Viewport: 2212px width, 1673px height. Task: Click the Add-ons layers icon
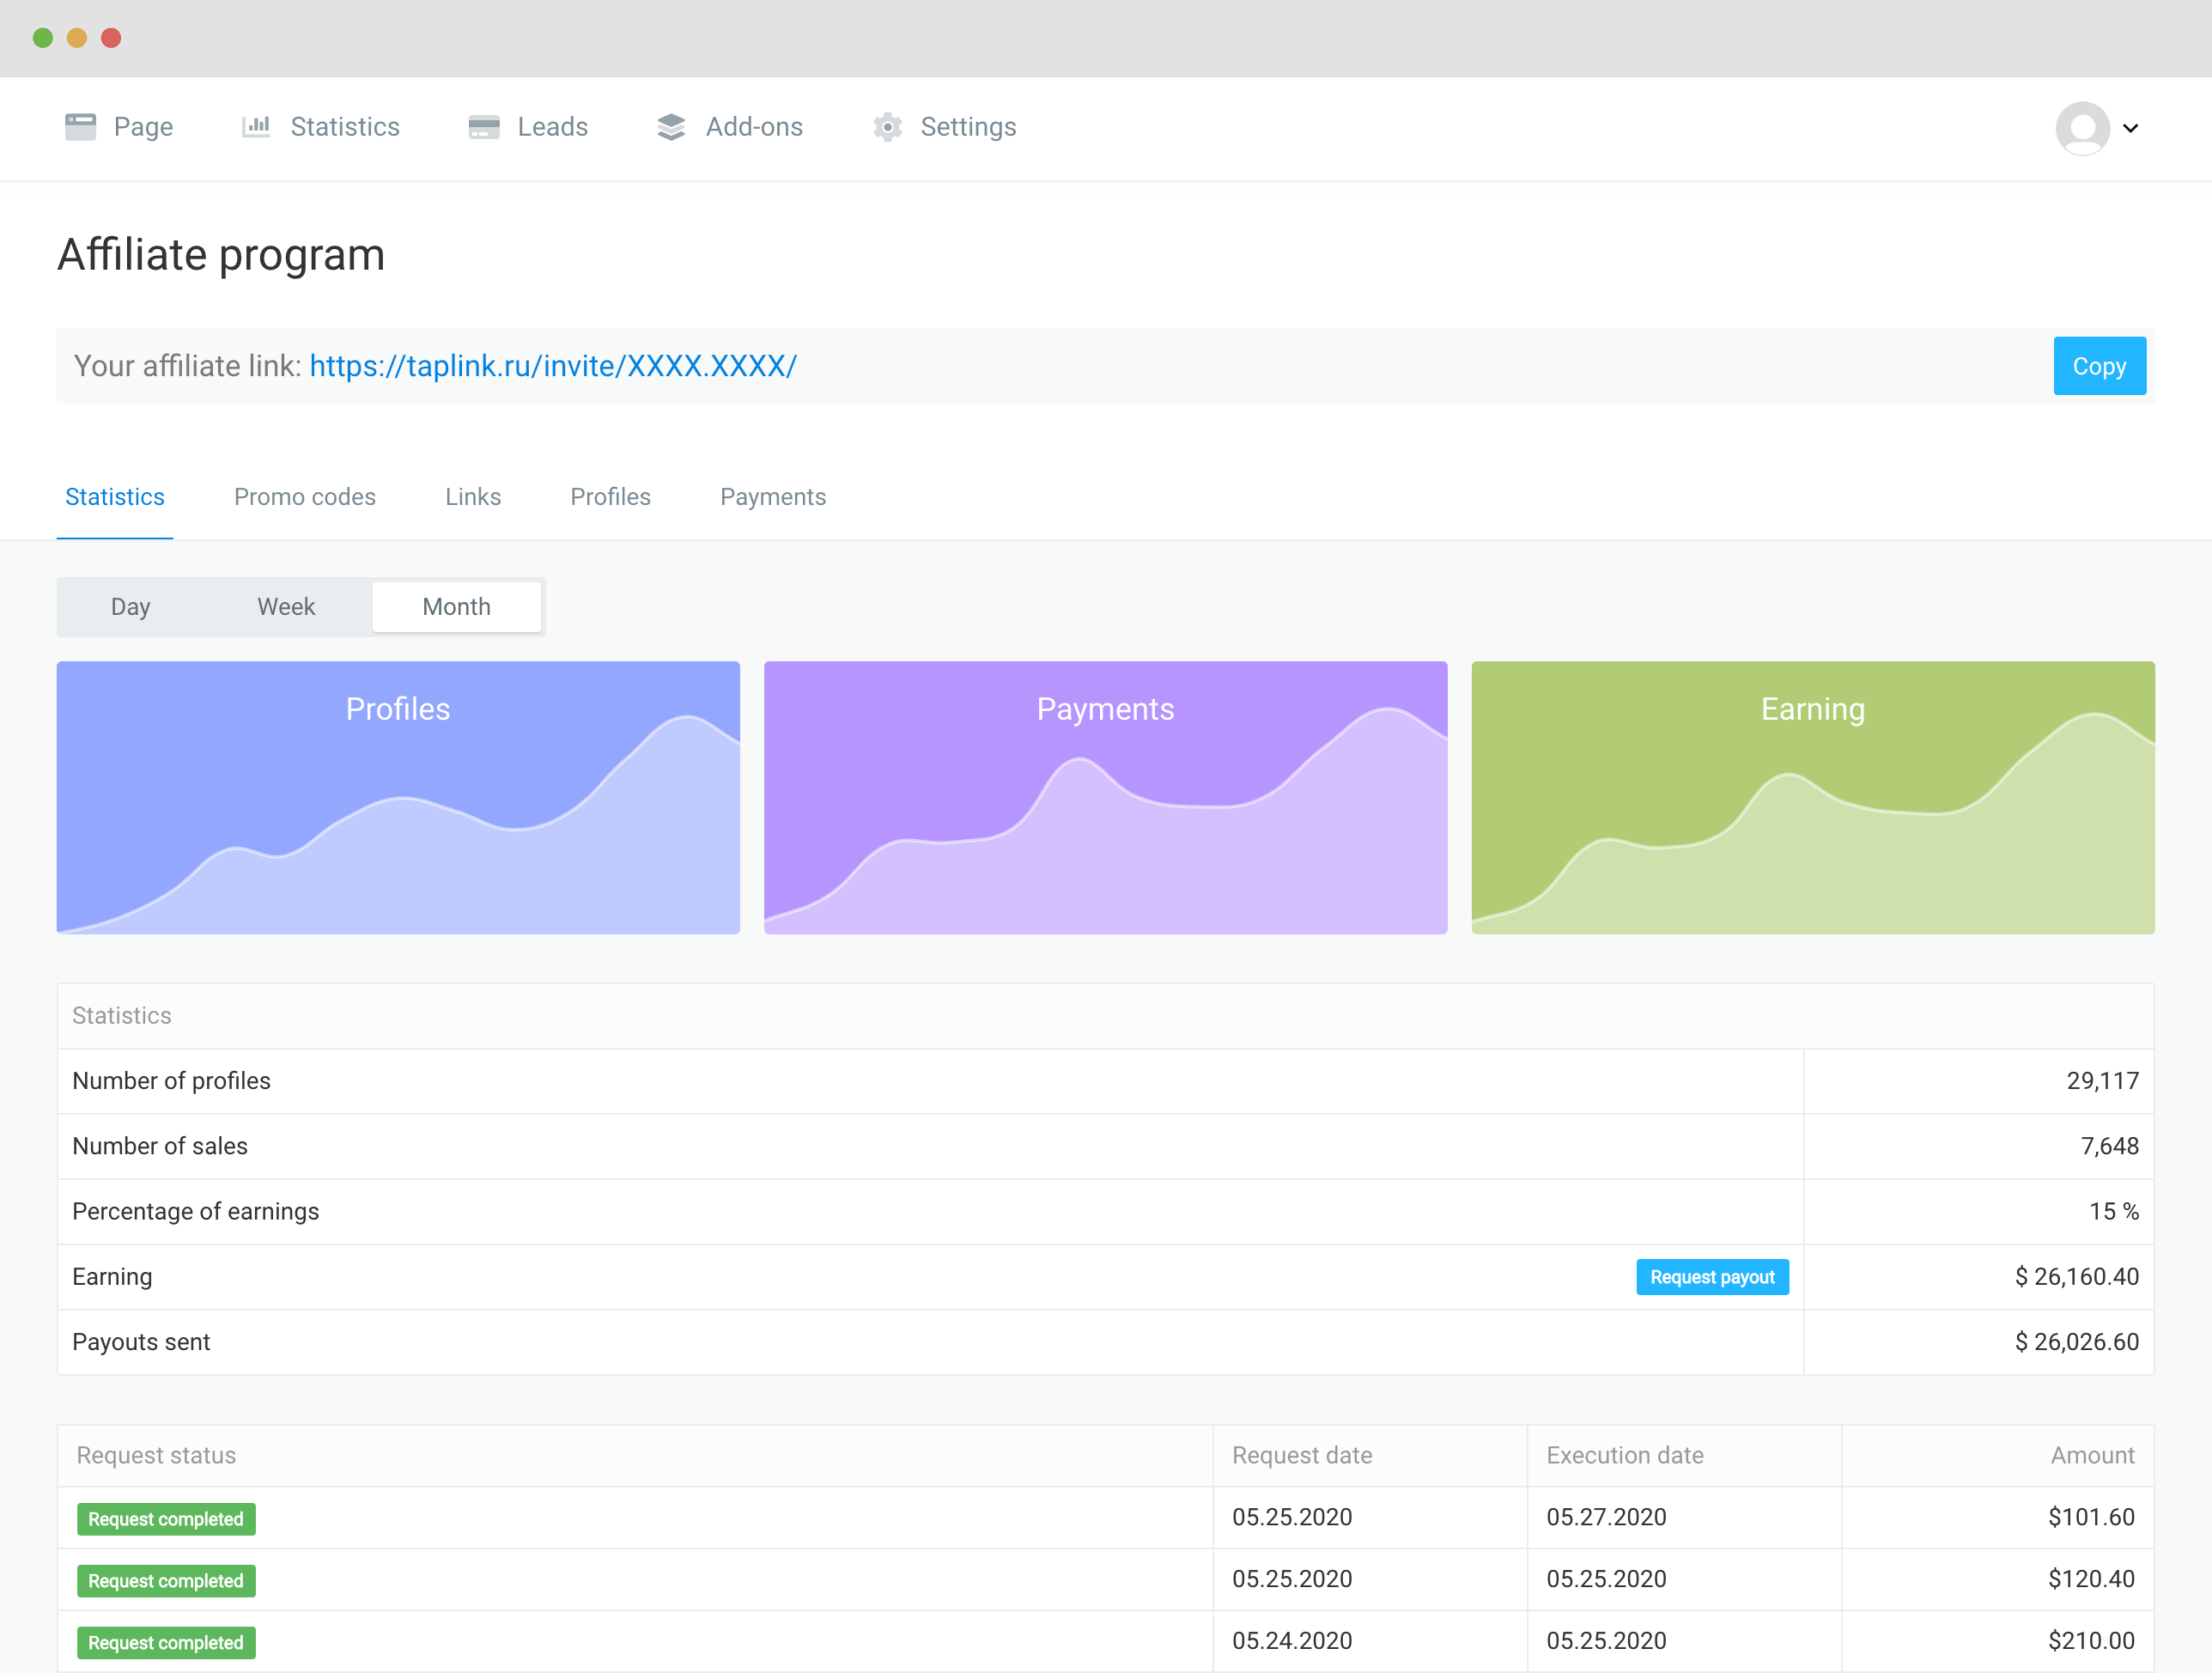671,127
